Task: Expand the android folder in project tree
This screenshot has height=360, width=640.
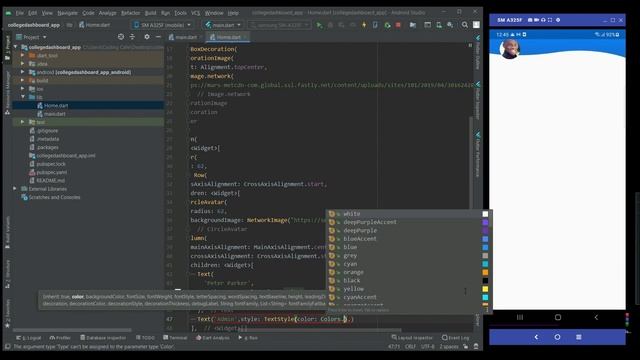Action: tap(23, 72)
